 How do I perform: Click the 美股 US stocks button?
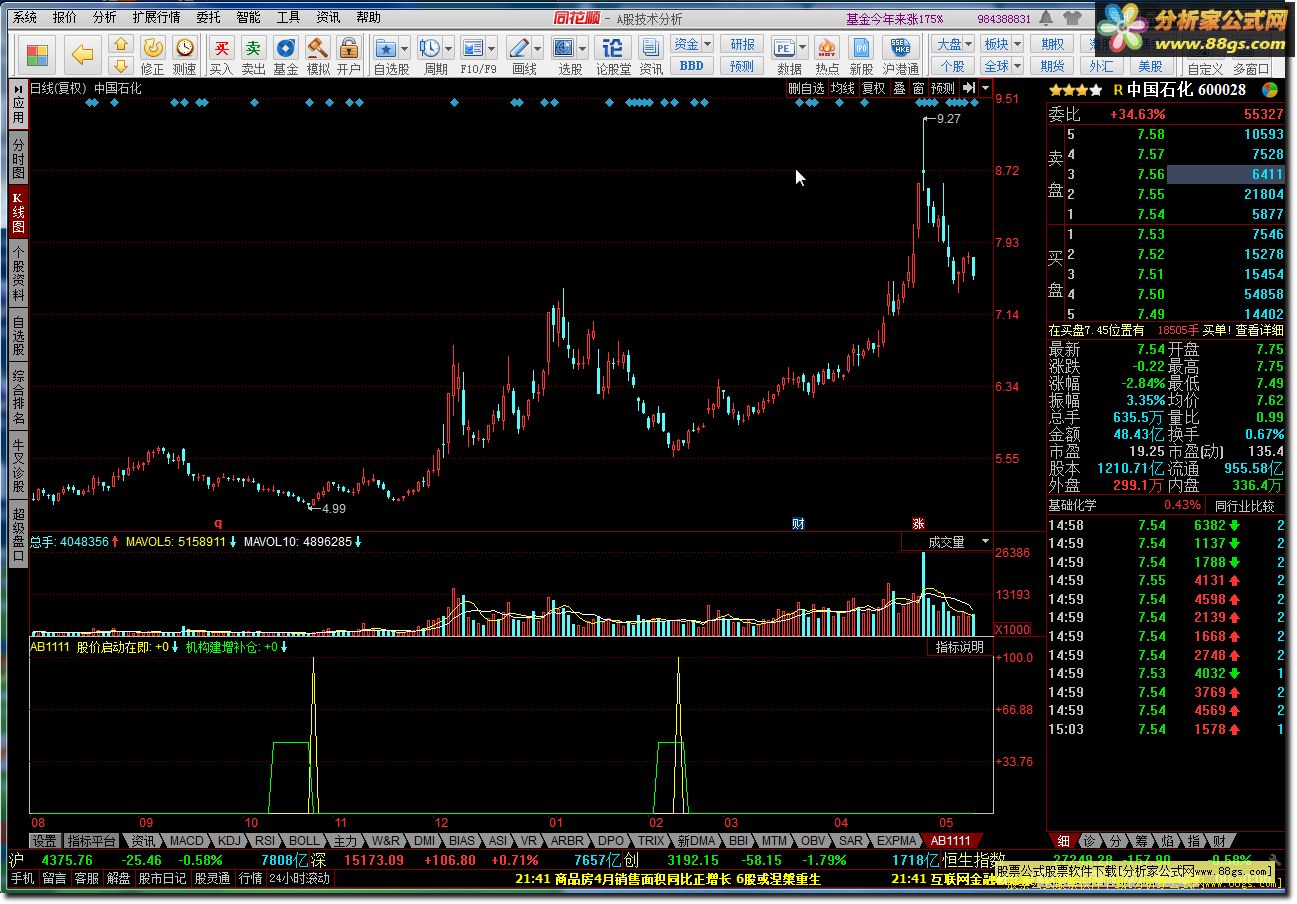1150,66
